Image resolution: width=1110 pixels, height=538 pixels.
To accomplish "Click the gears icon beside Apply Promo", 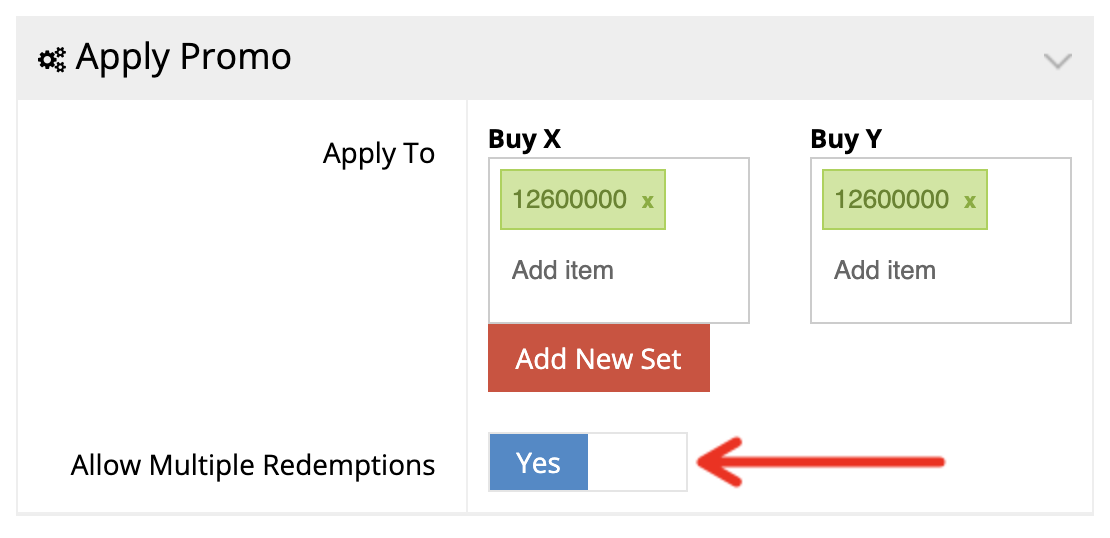I will click(x=51, y=59).
